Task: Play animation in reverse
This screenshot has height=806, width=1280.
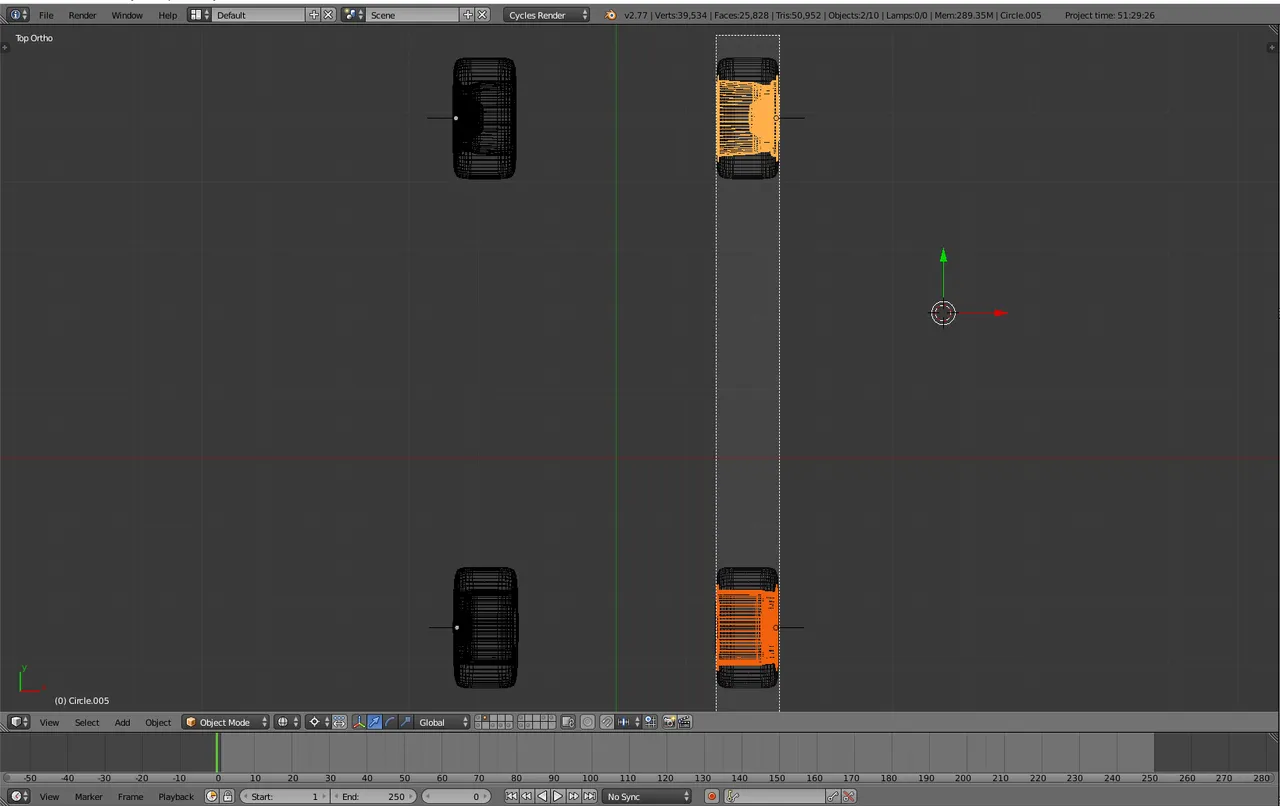Action: click(x=542, y=796)
